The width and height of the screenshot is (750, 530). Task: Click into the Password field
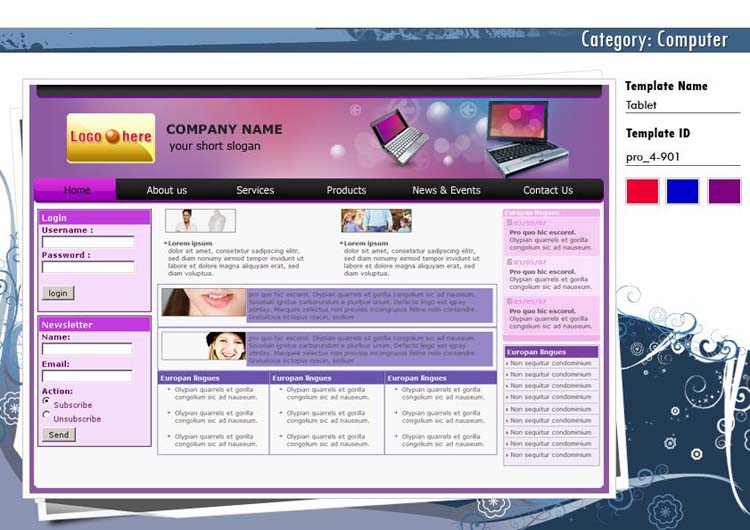(x=88, y=267)
